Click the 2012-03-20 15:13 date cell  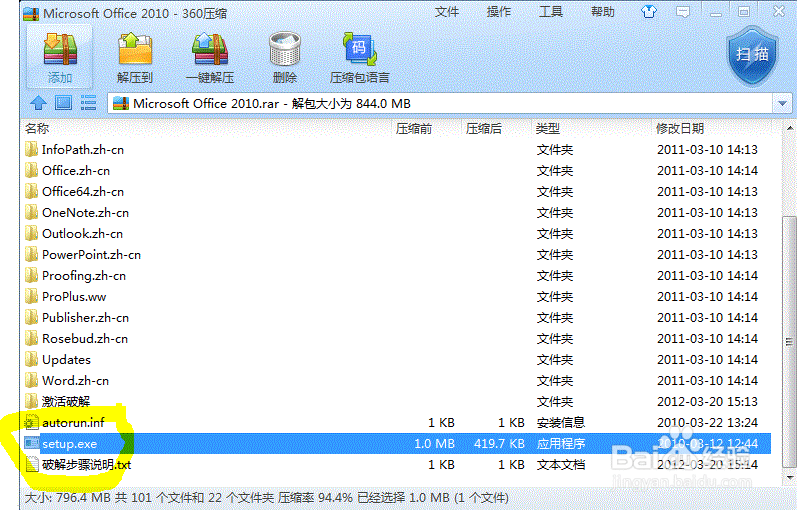[707, 401]
